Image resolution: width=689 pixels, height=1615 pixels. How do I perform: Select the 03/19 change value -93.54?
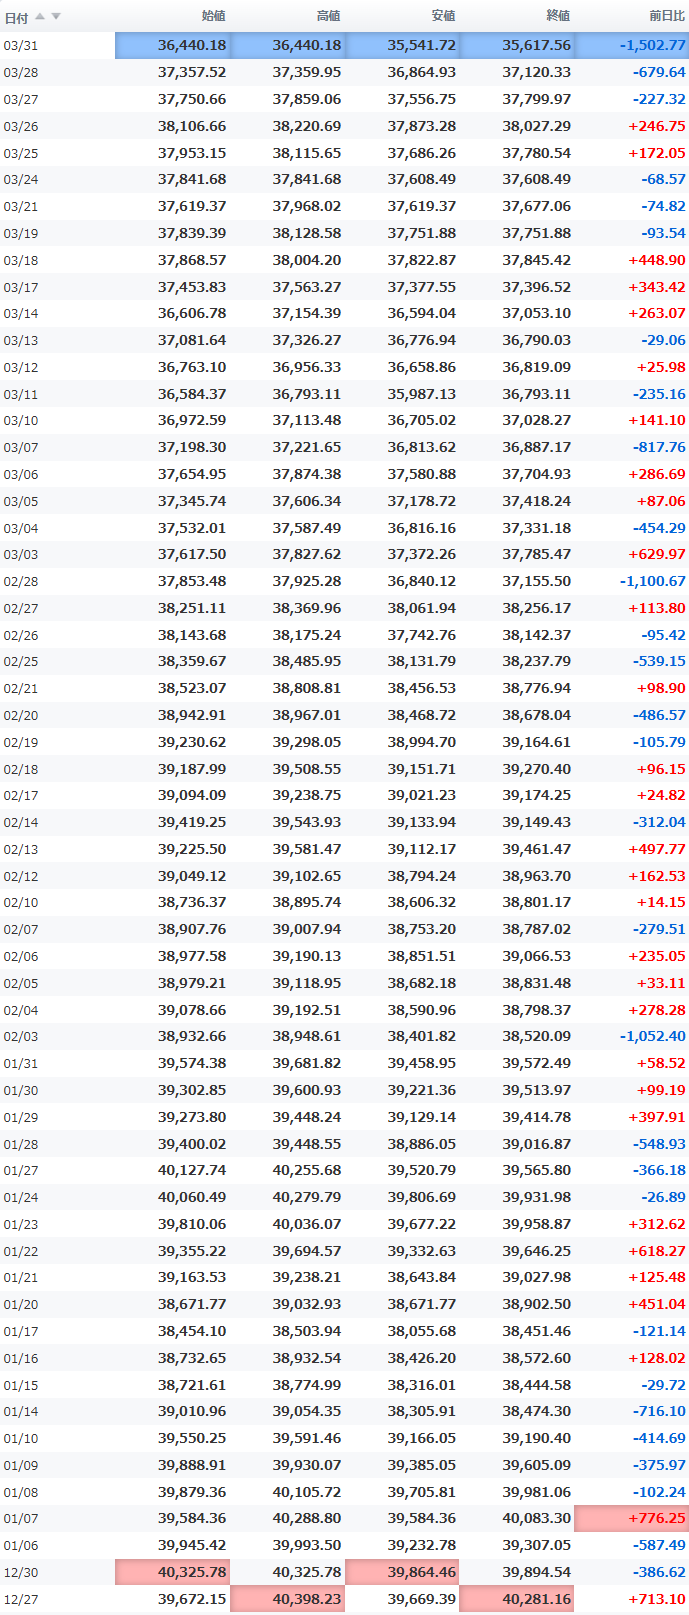[664, 233]
